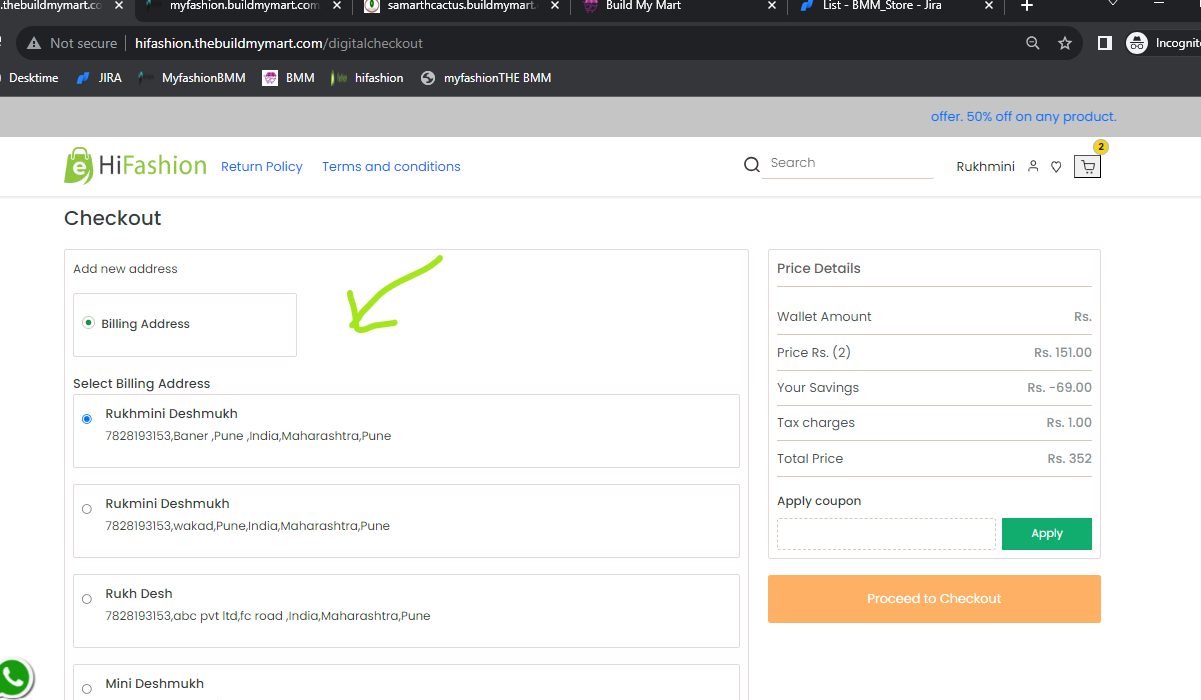Open the wishlist heart icon
The height and width of the screenshot is (700, 1201).
pos(1056,167)
